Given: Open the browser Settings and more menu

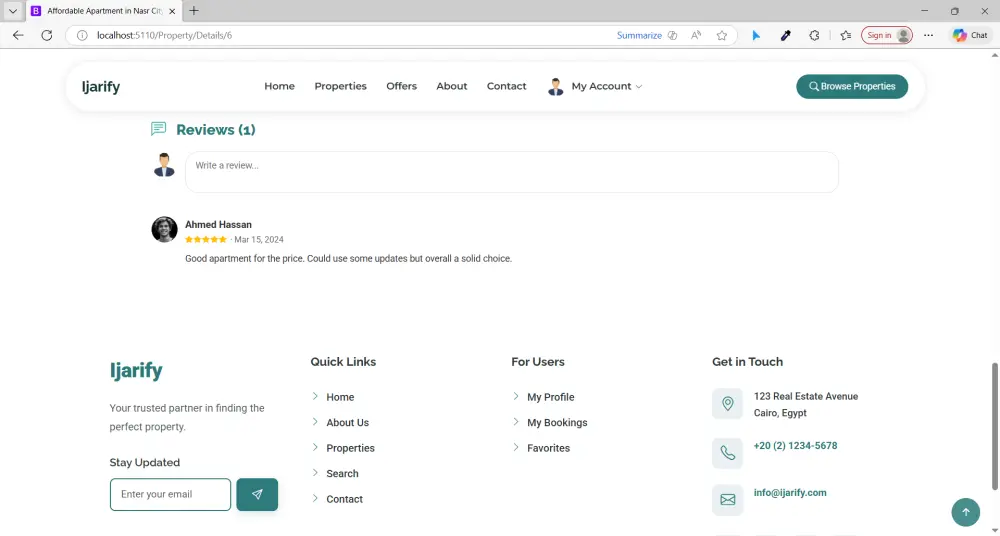Looking at the screenshot, I should click(x=928, y=35).
